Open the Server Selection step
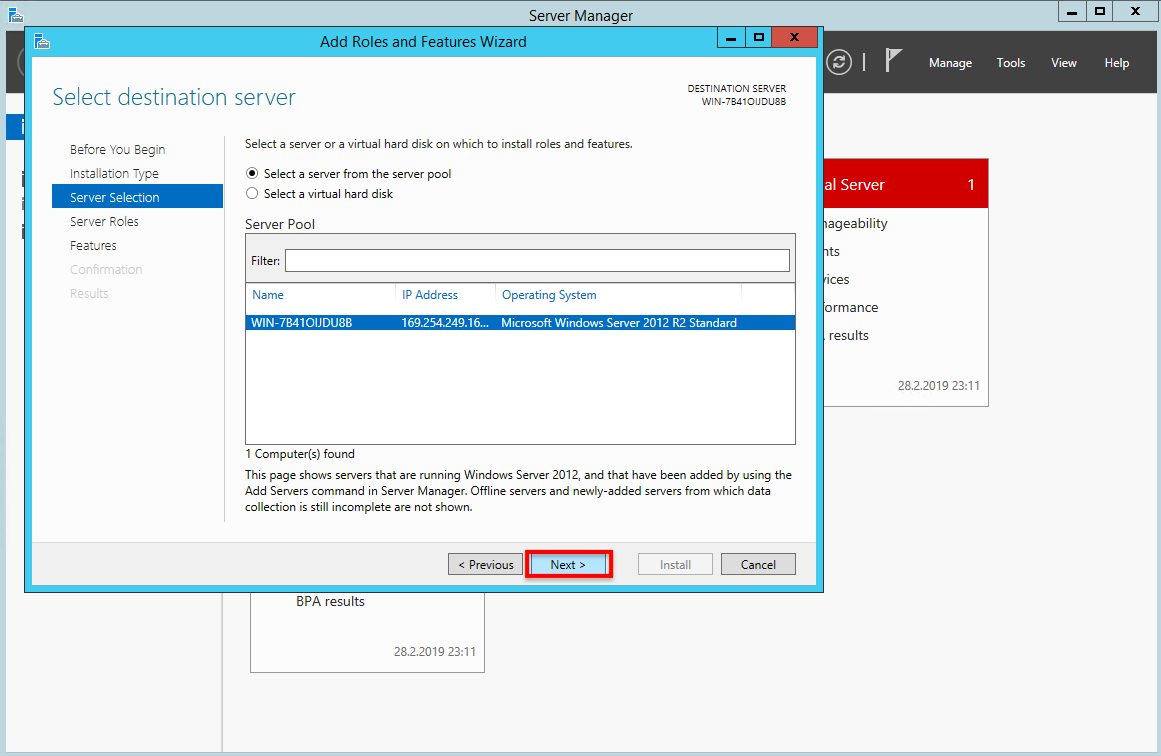Image resolution: width=1161 pixels, height=756 pixels. 138,197
